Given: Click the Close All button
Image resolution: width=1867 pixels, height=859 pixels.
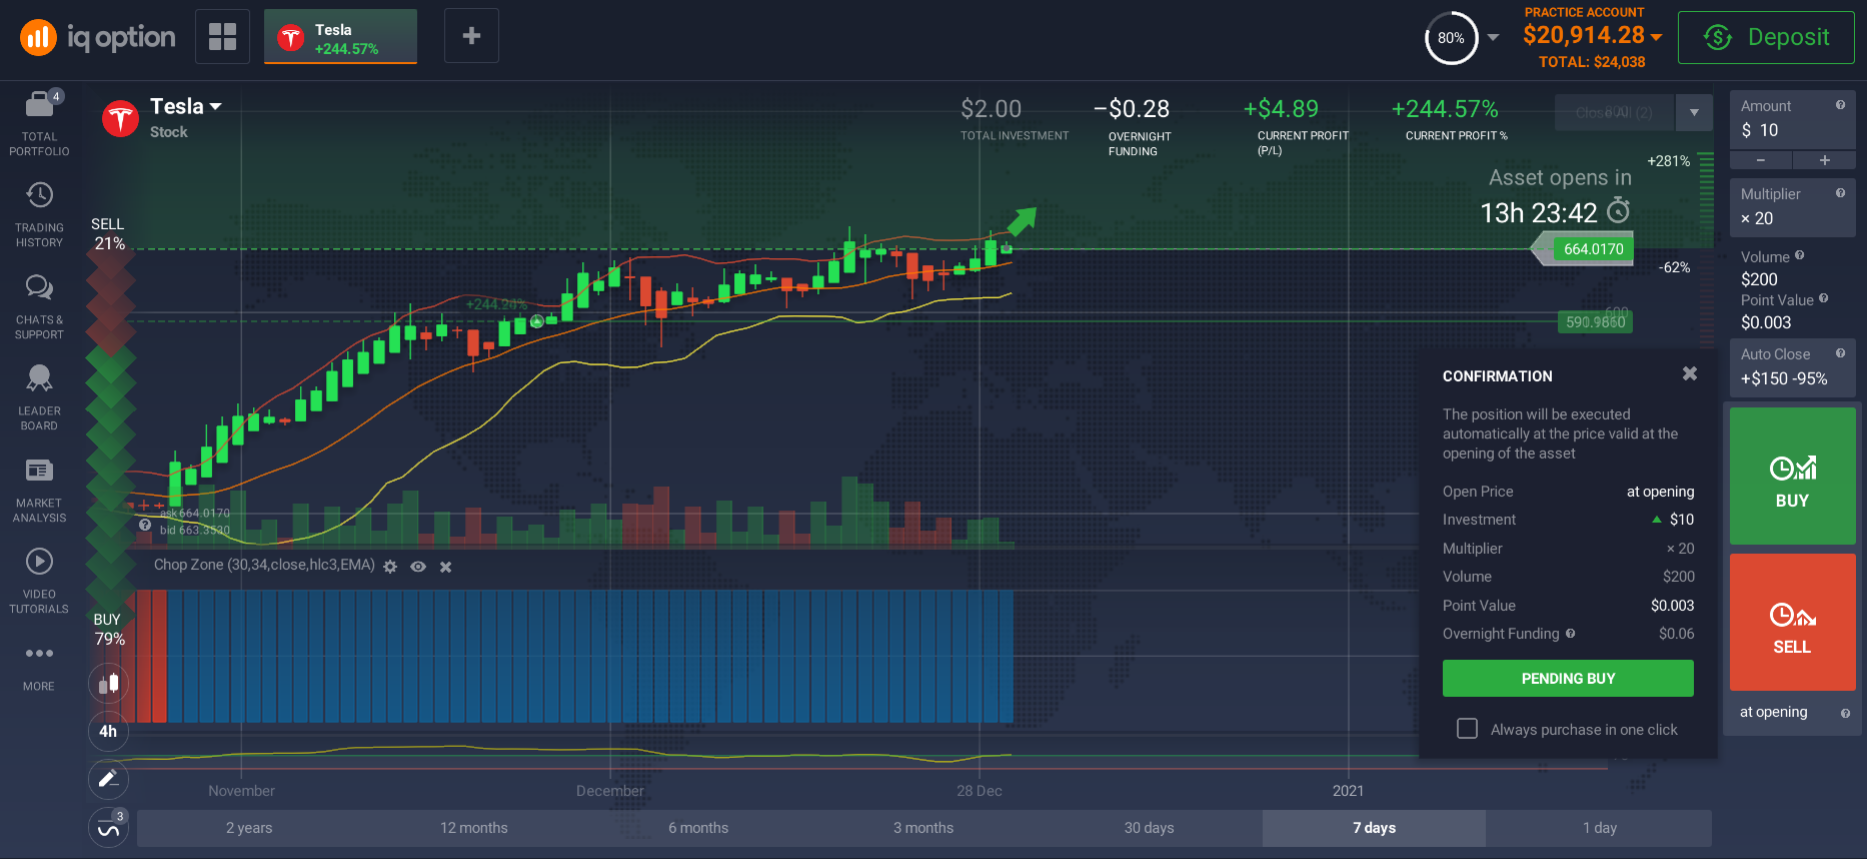Looking at the screenshot, I should pos(1615,113).
